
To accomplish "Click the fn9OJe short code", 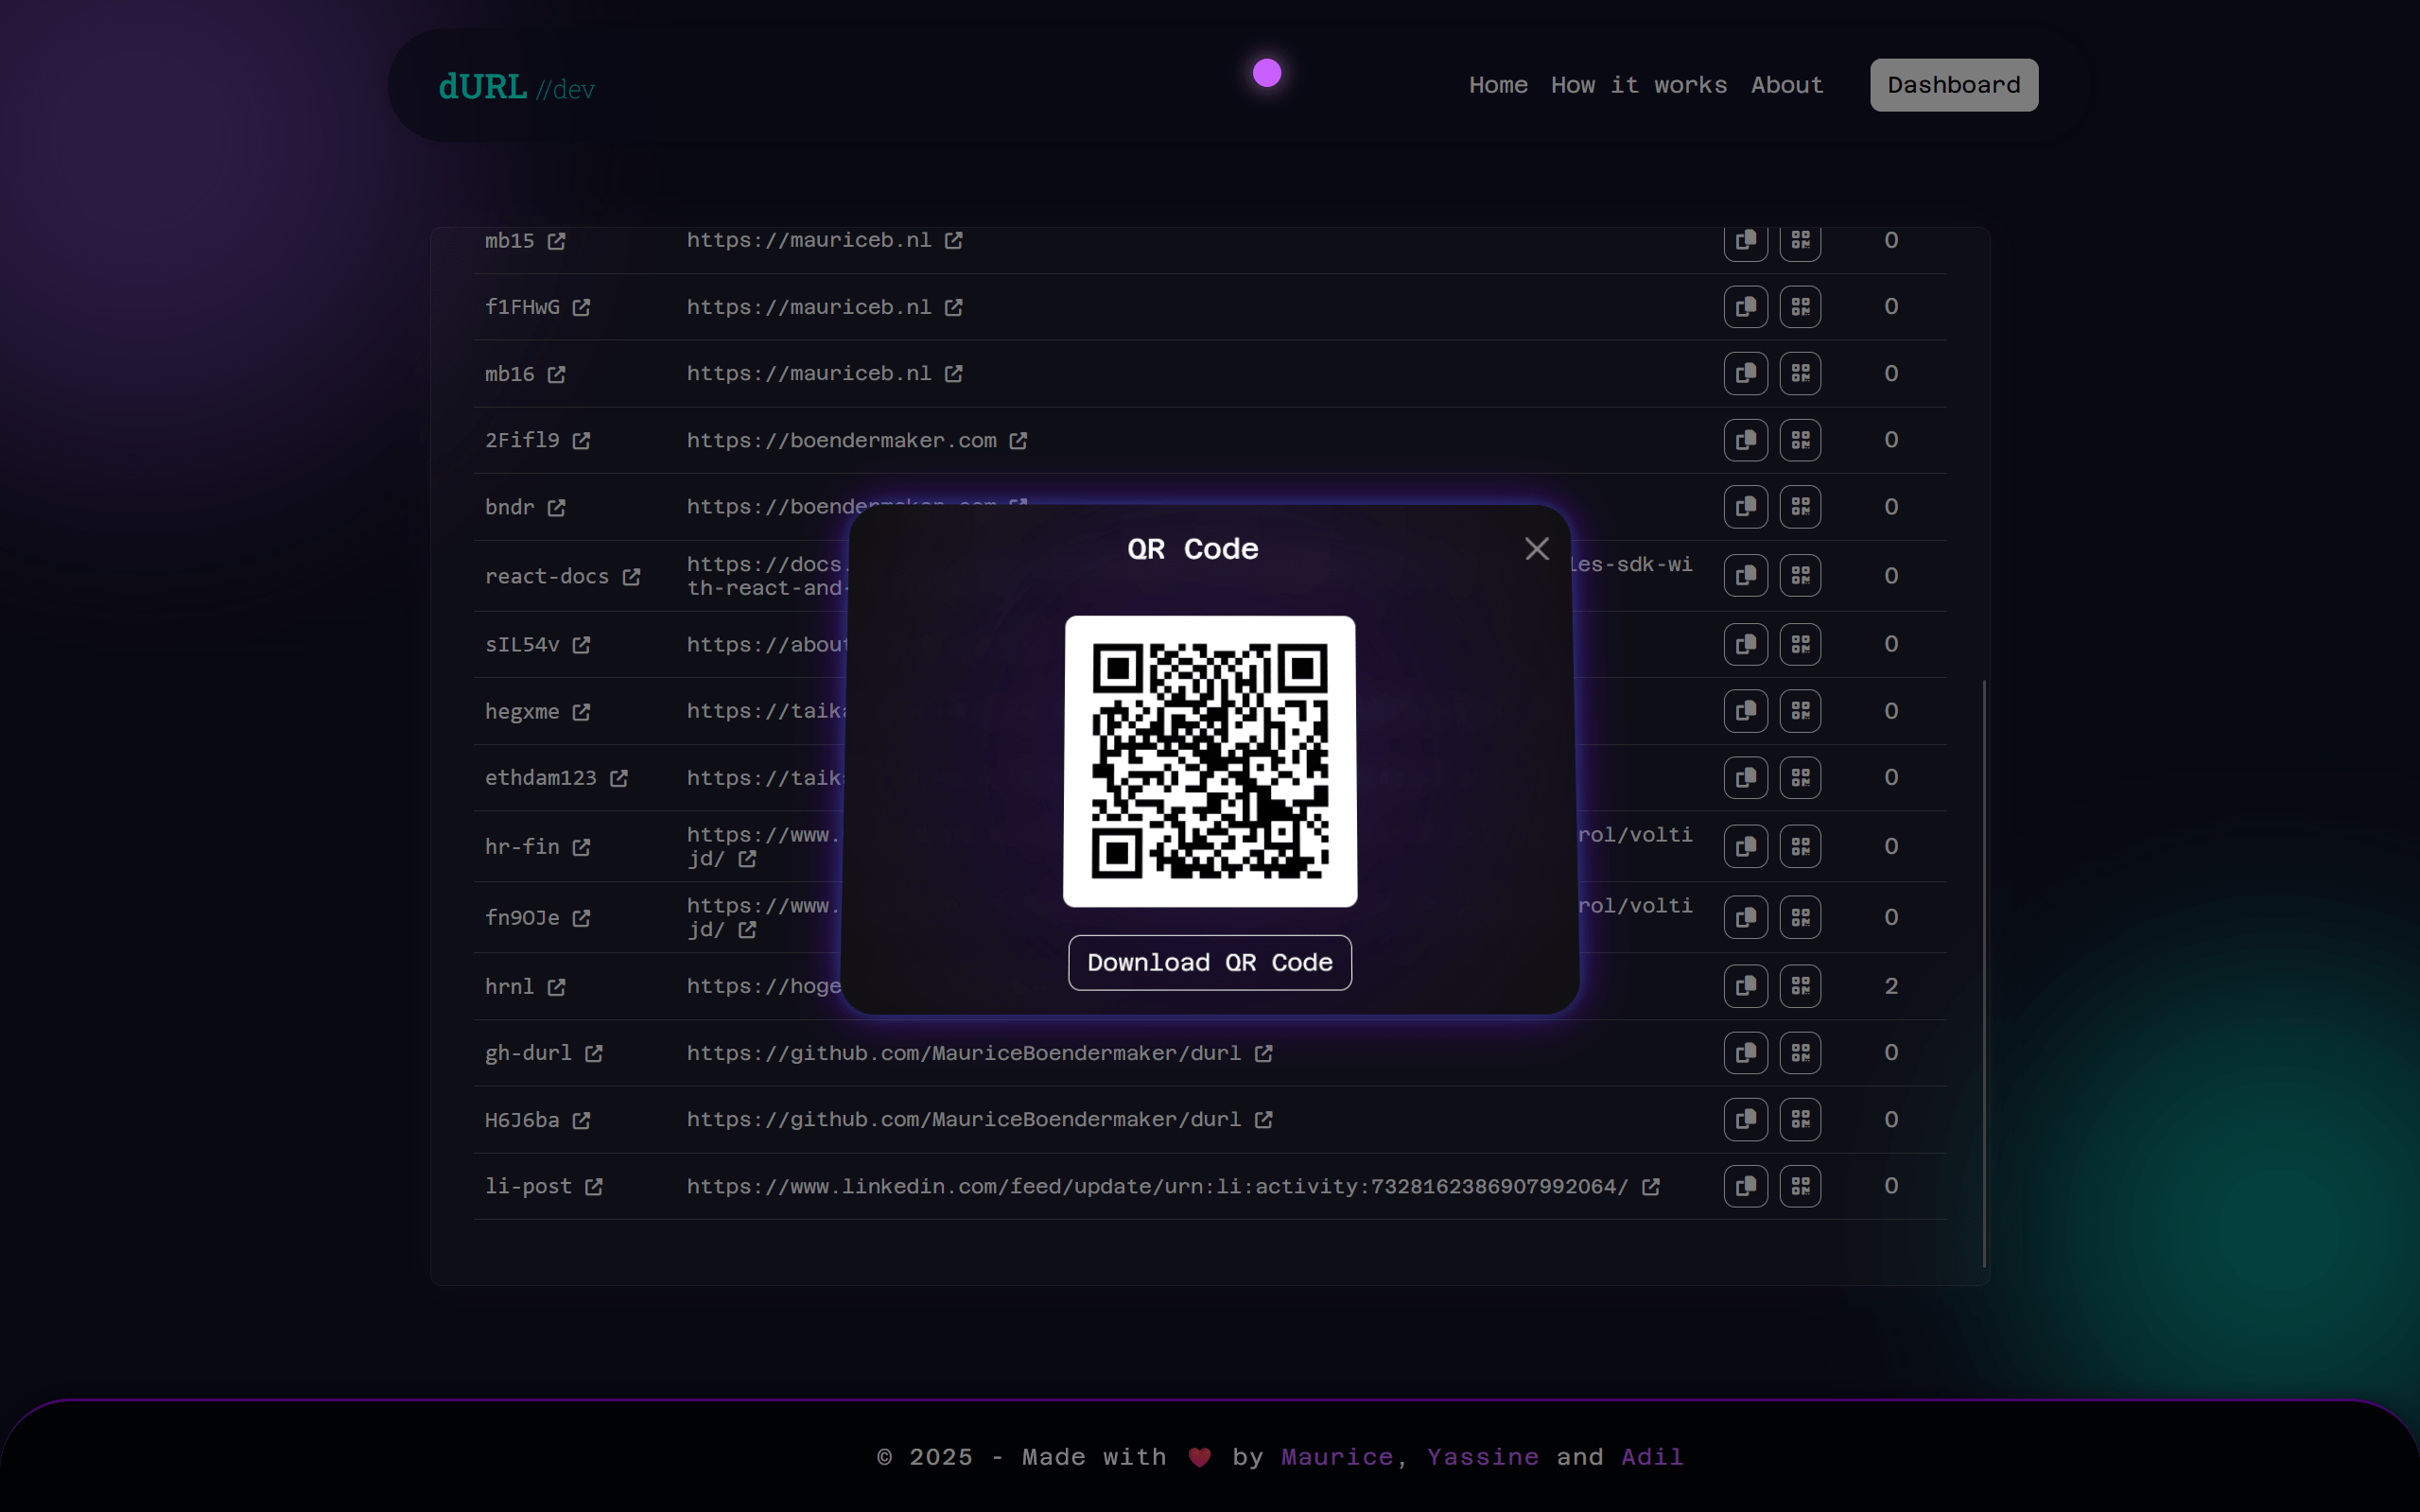I will 522,918.
